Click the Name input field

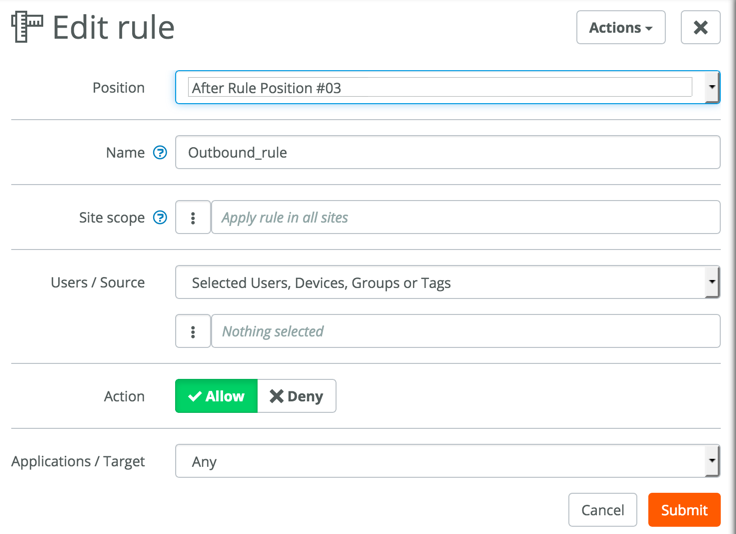447,153
